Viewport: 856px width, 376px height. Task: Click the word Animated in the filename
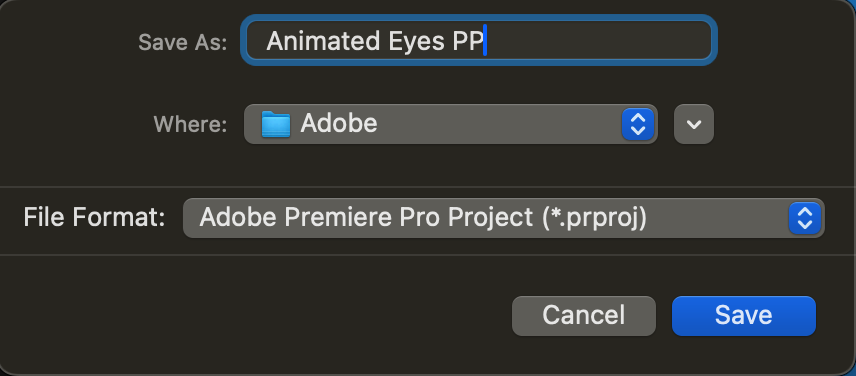click(323, 41)
